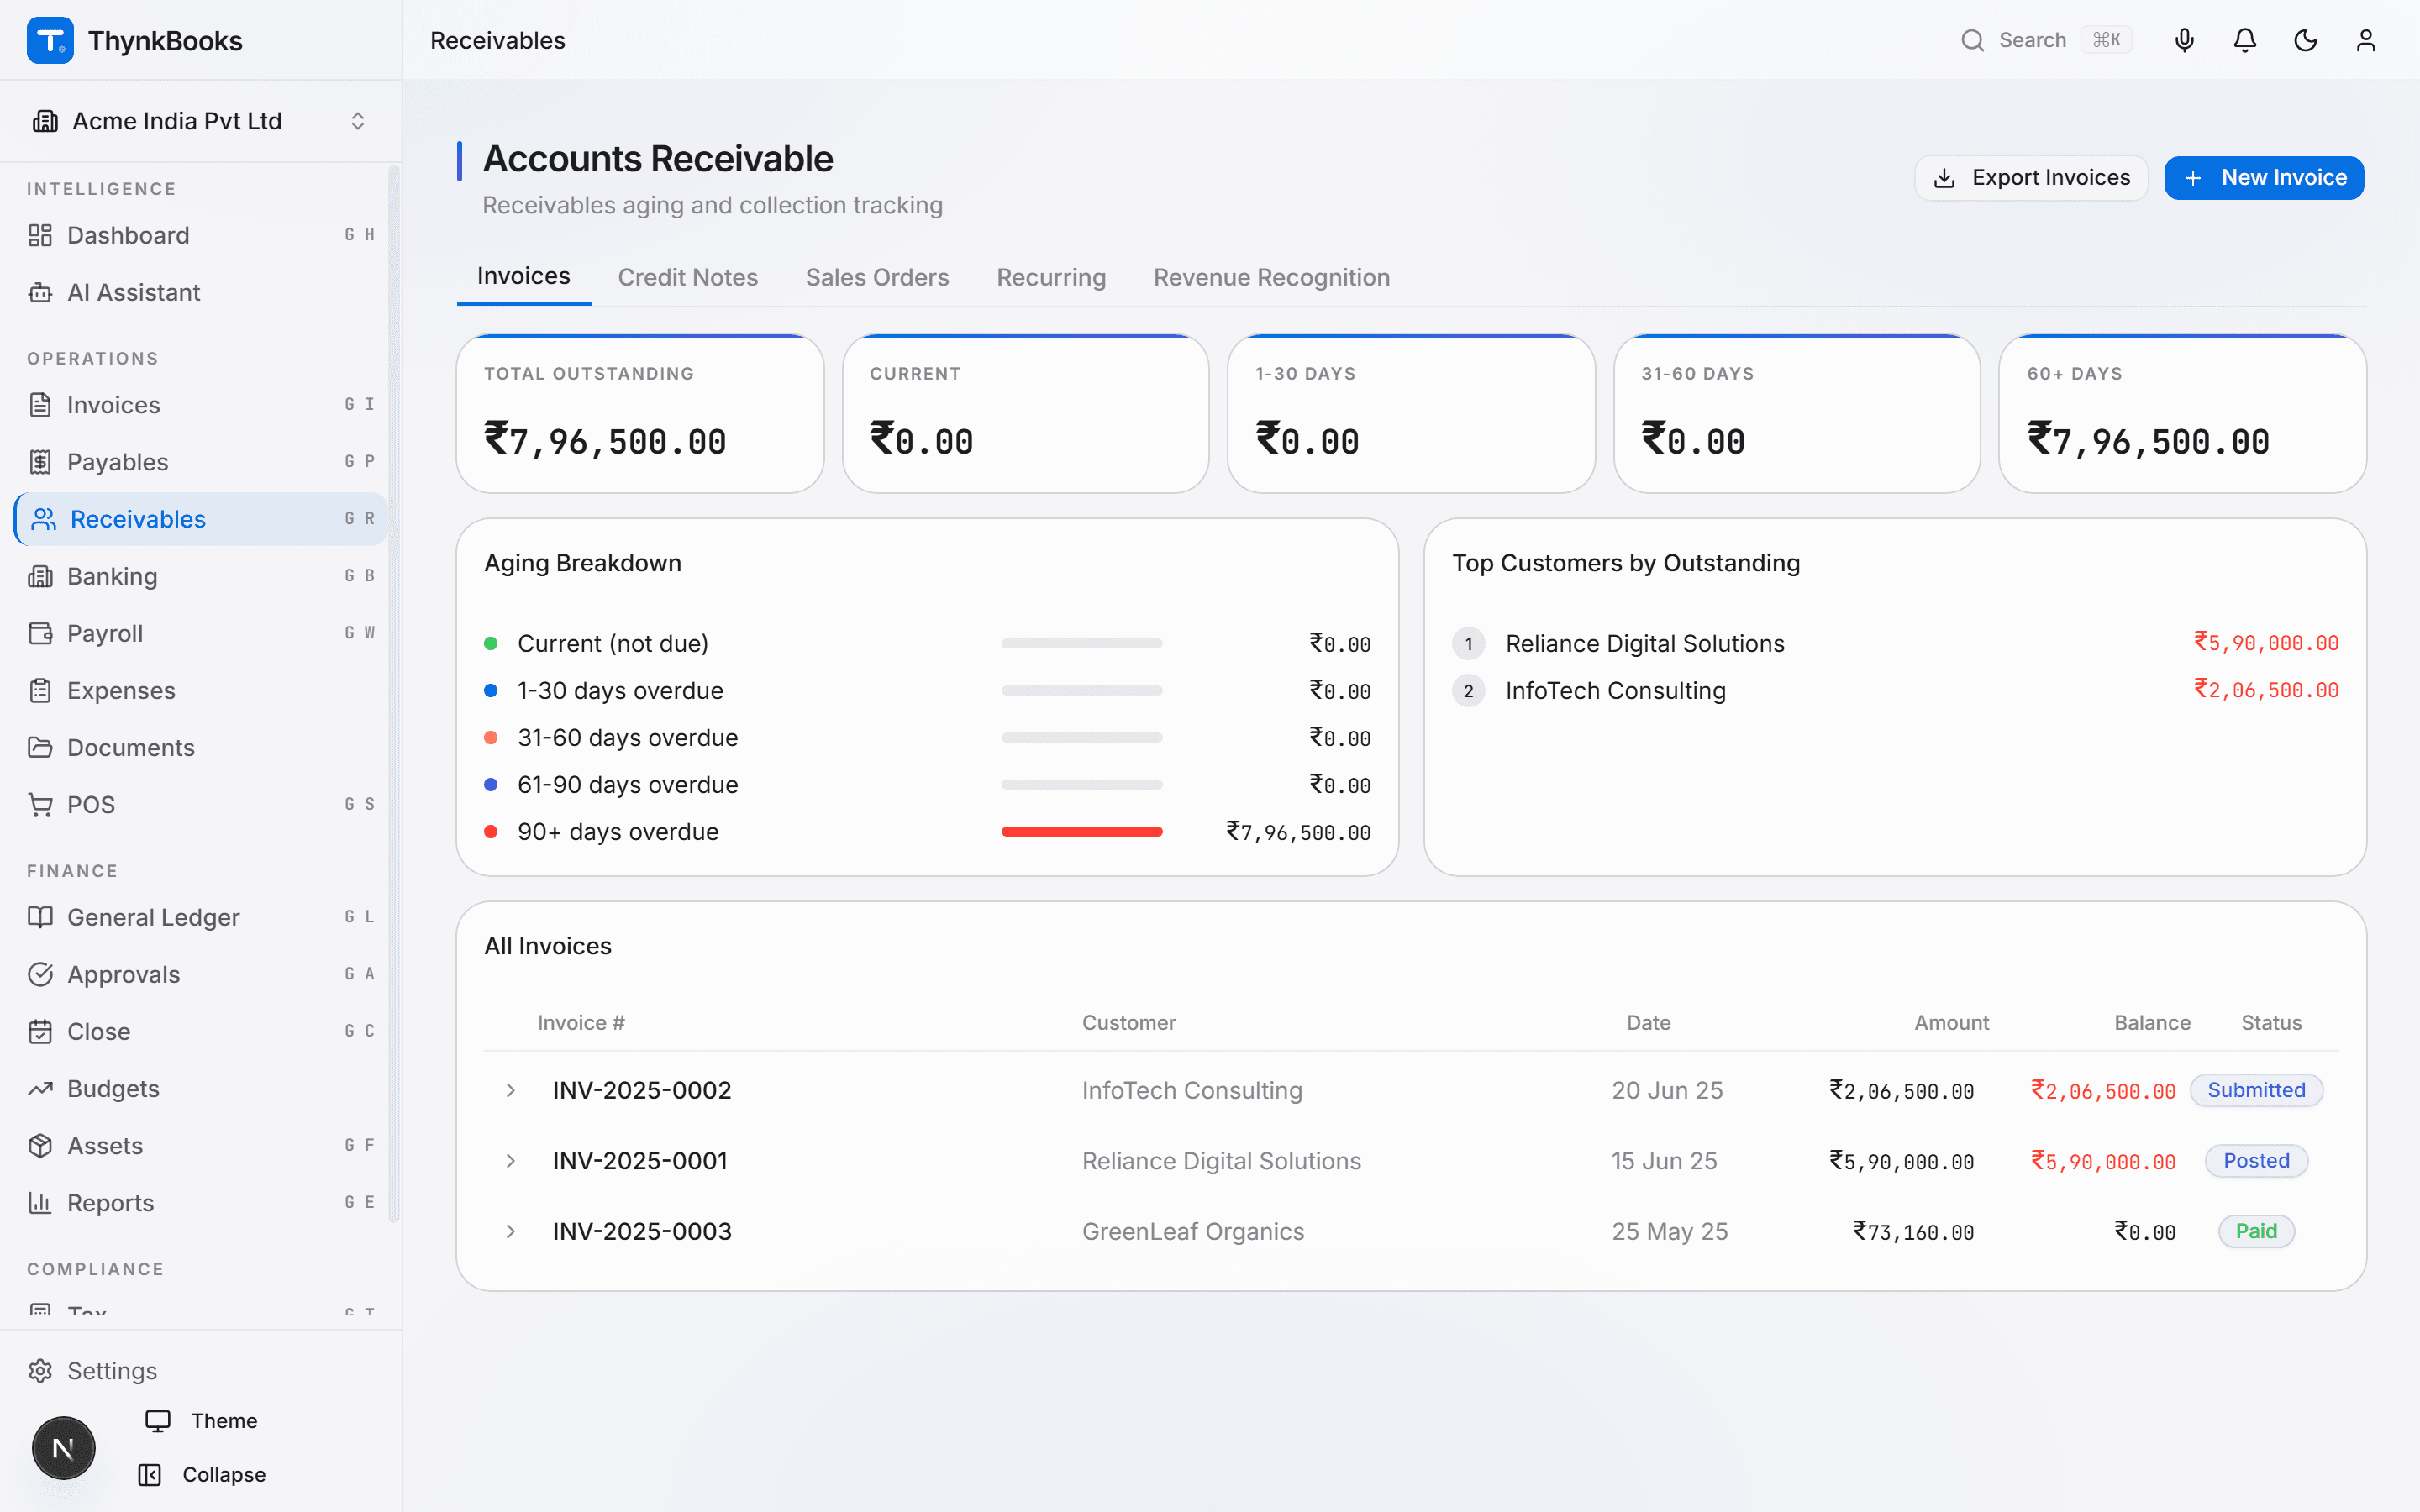The image size is (2420, 1512).
Task: Switch to the Sales Orders tab
Action: click(x=877, y=277)
